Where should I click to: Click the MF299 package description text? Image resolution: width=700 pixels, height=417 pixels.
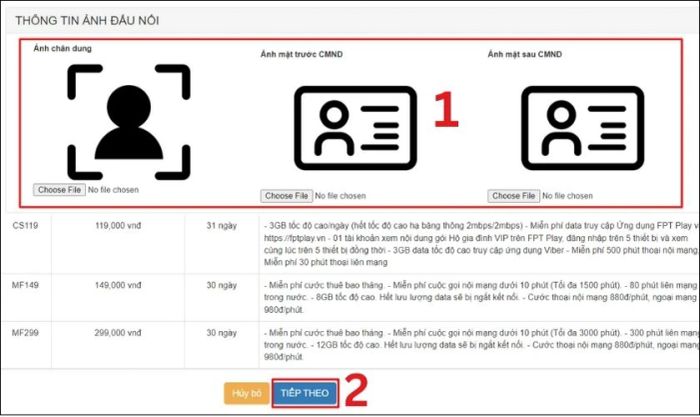pyautogui.click(x=480, y=345)
